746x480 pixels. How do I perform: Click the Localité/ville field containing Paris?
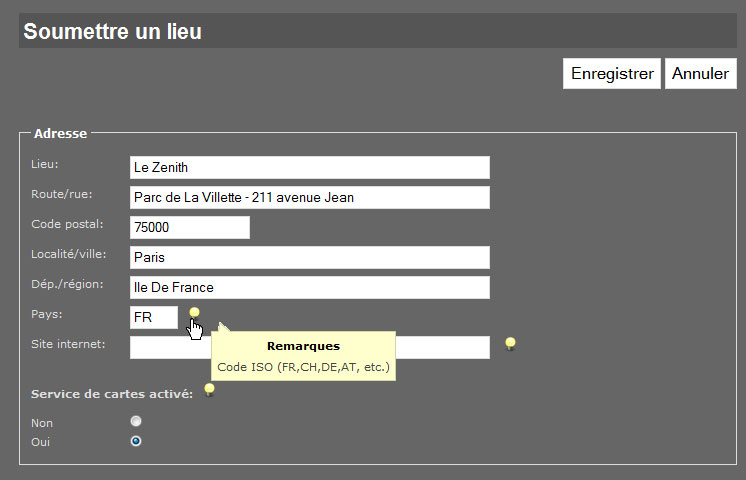310,257
